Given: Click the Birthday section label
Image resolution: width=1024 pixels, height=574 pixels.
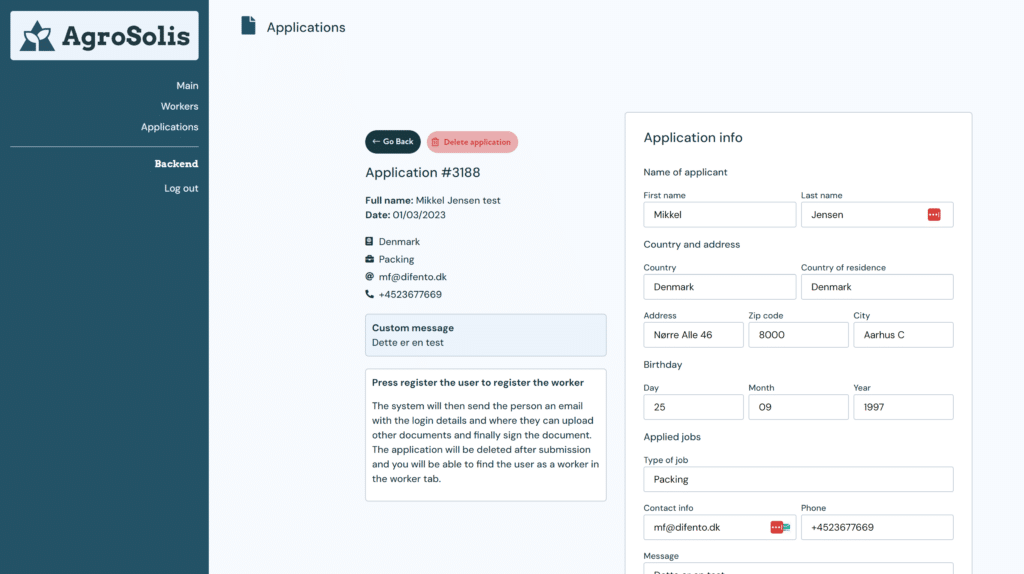Looking at the screenshot, I should pyautogui.click(x=662, y=364).
